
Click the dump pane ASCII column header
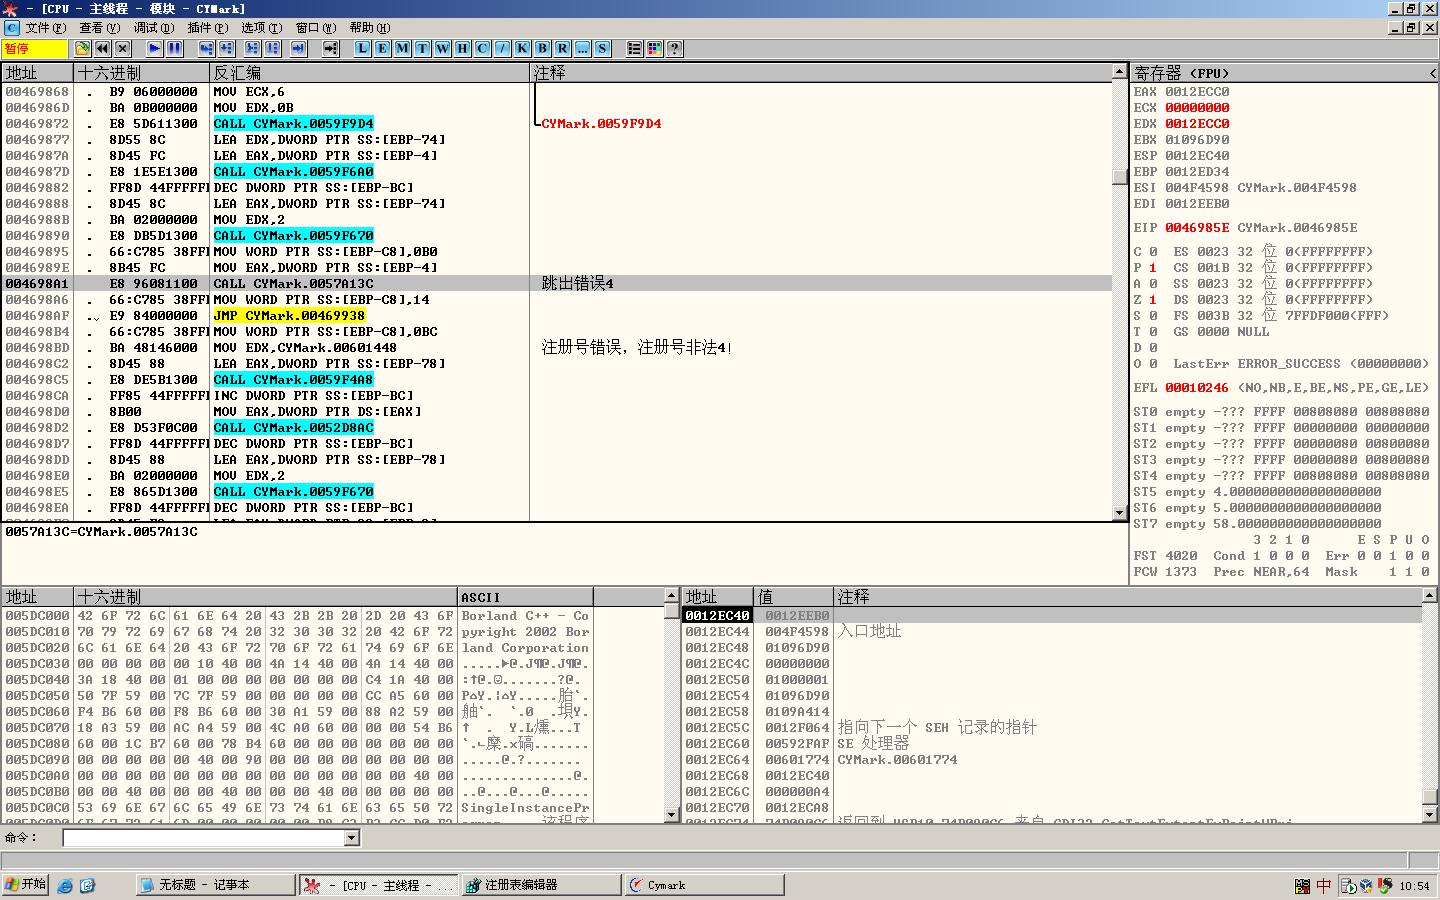525,597
